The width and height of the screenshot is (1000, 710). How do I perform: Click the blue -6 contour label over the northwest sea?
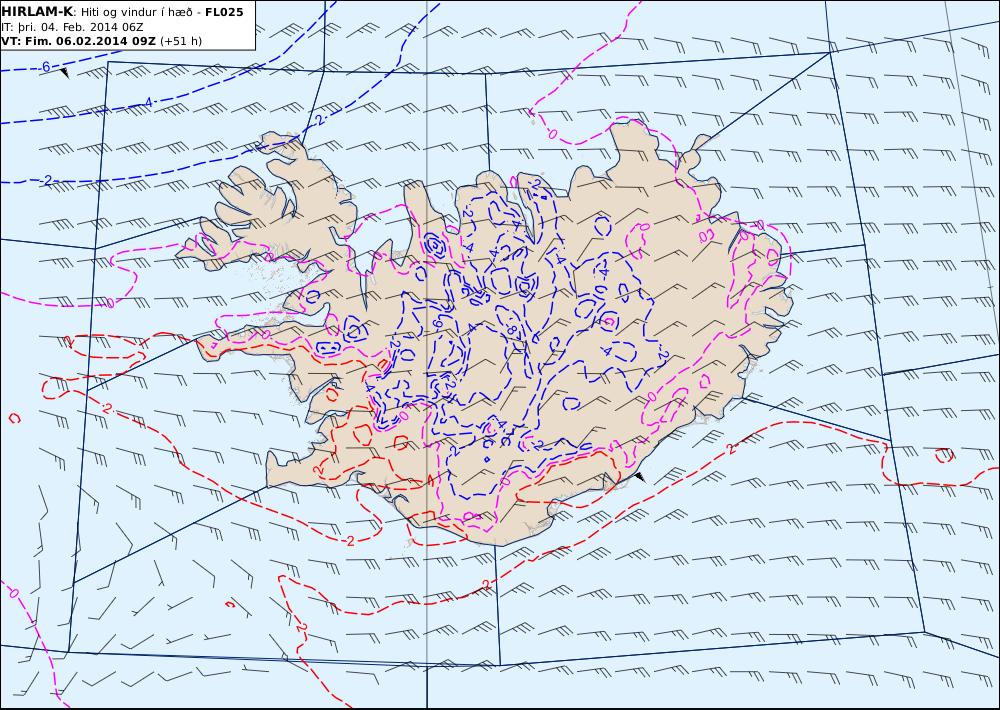pyautogui.click(x=44, y=66)
